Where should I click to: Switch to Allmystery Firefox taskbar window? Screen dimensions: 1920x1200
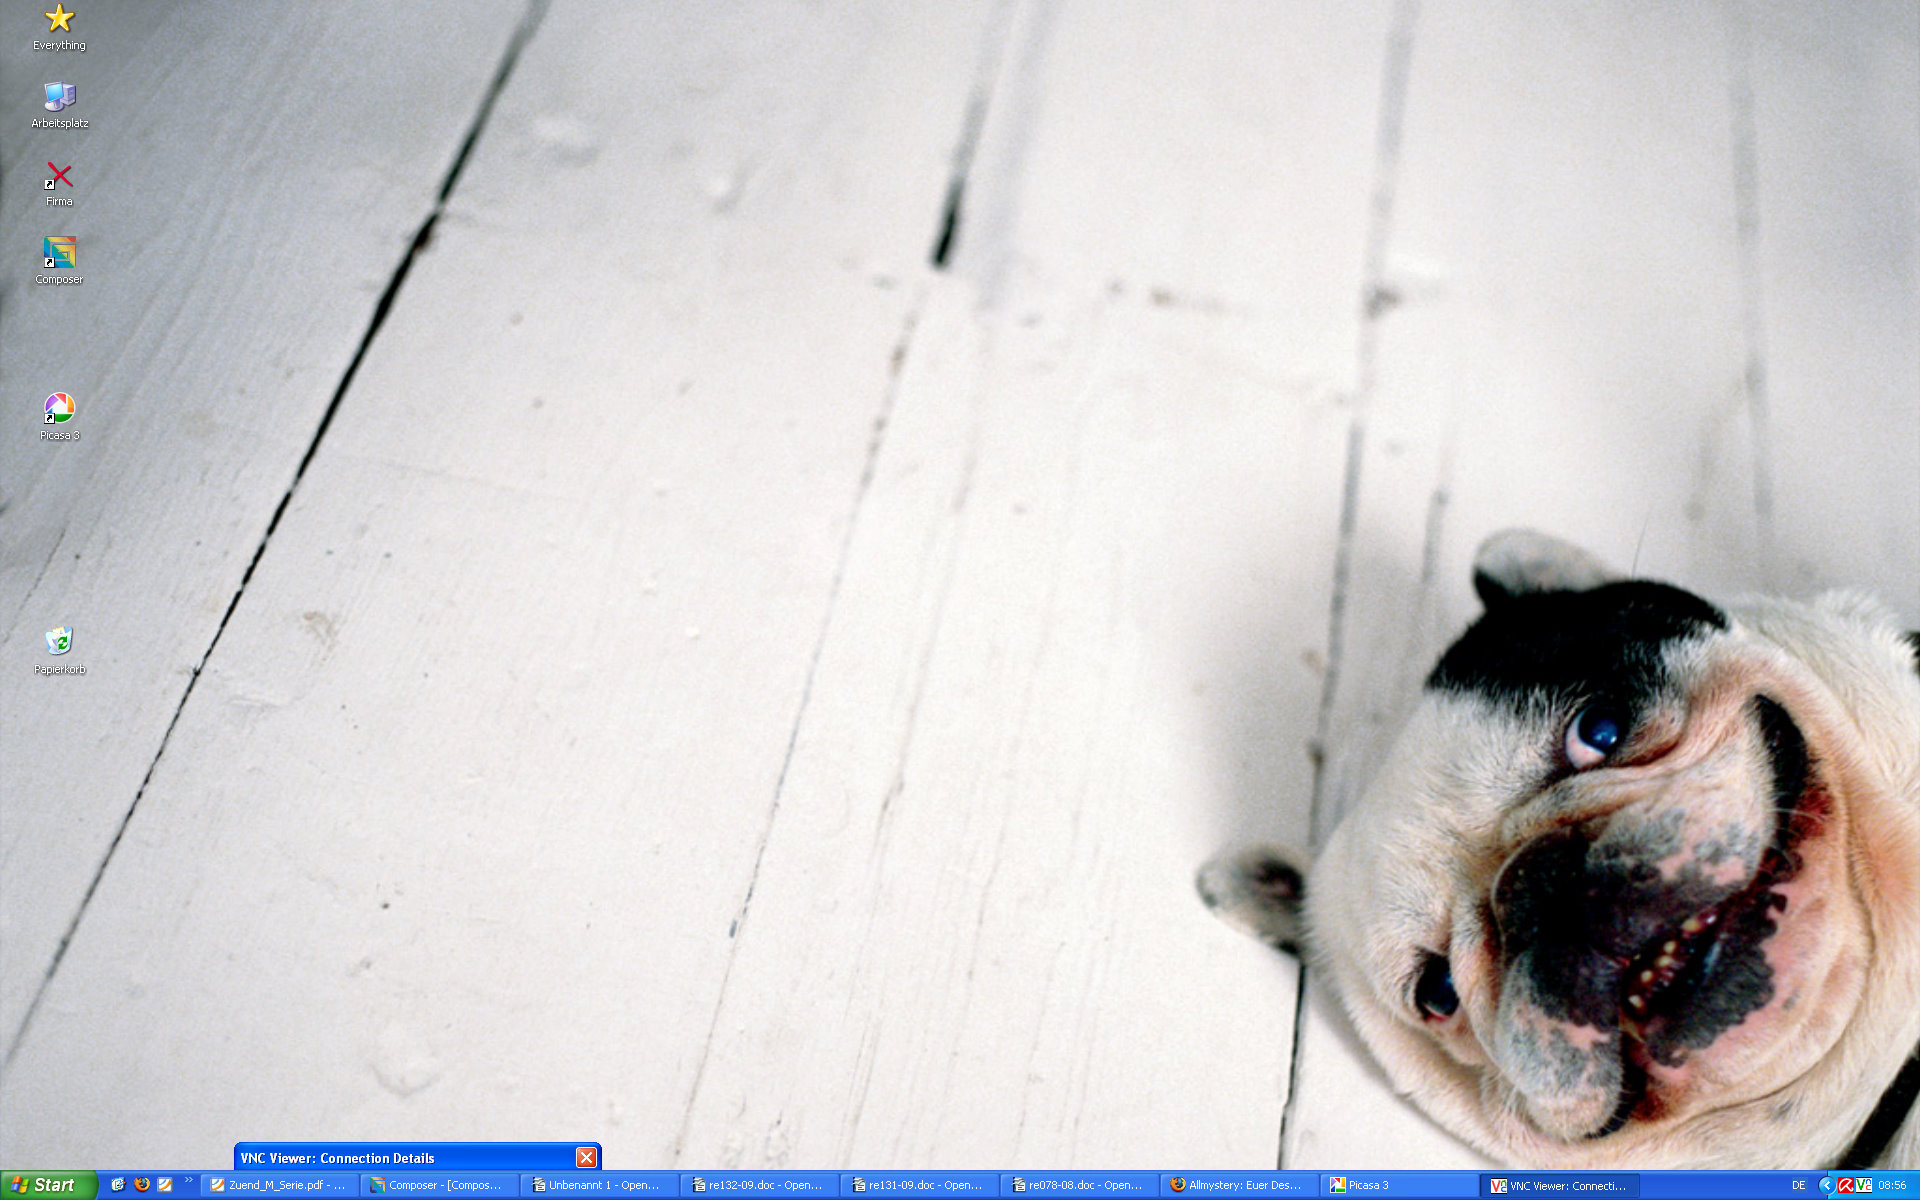tap(1239, 1186)
